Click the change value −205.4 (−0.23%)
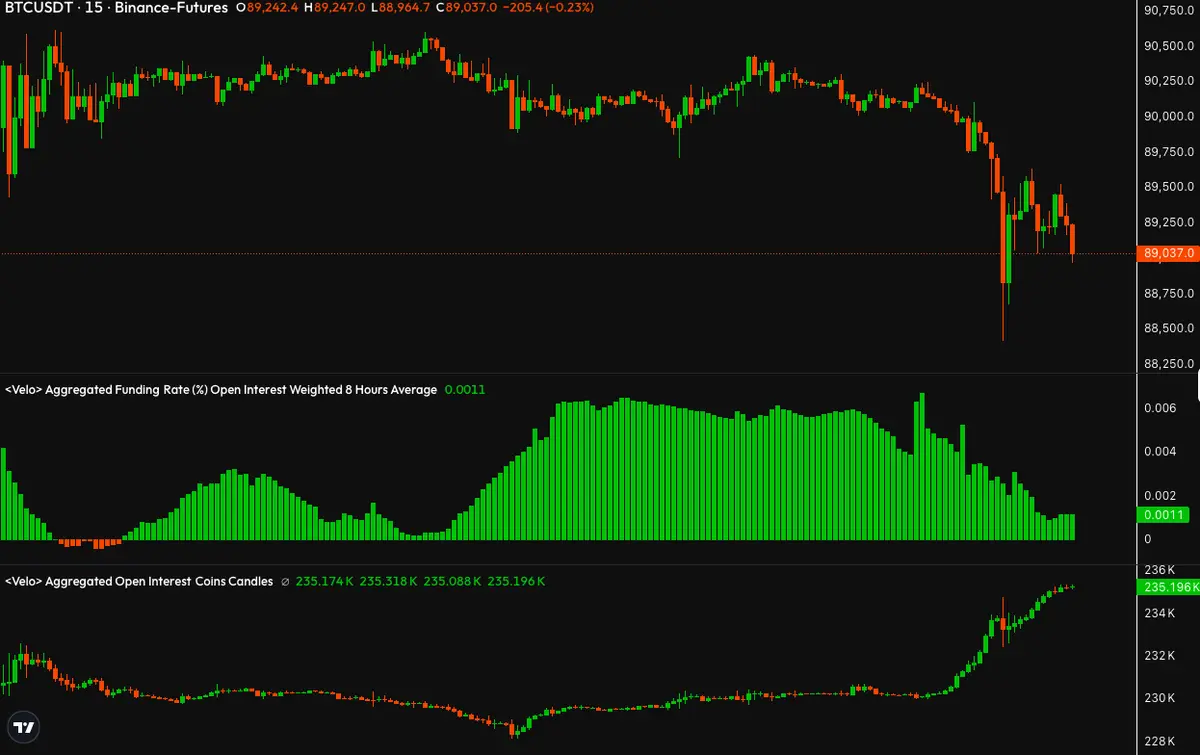 547,8
